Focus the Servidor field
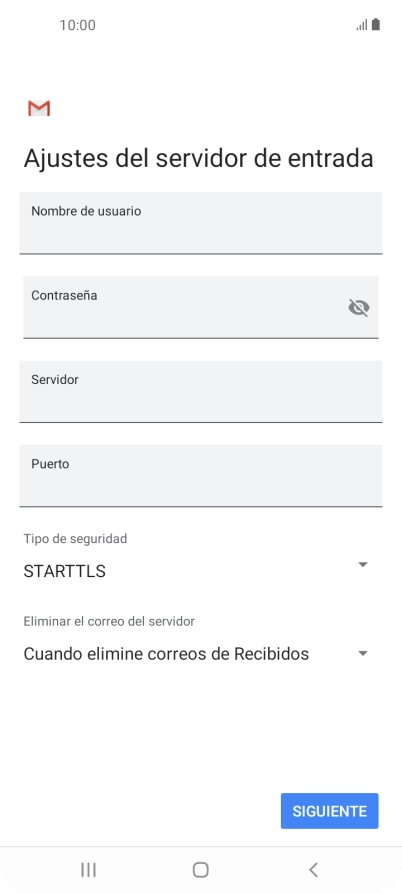The height and width of the screenshot is (893, 402). point(201,391)
